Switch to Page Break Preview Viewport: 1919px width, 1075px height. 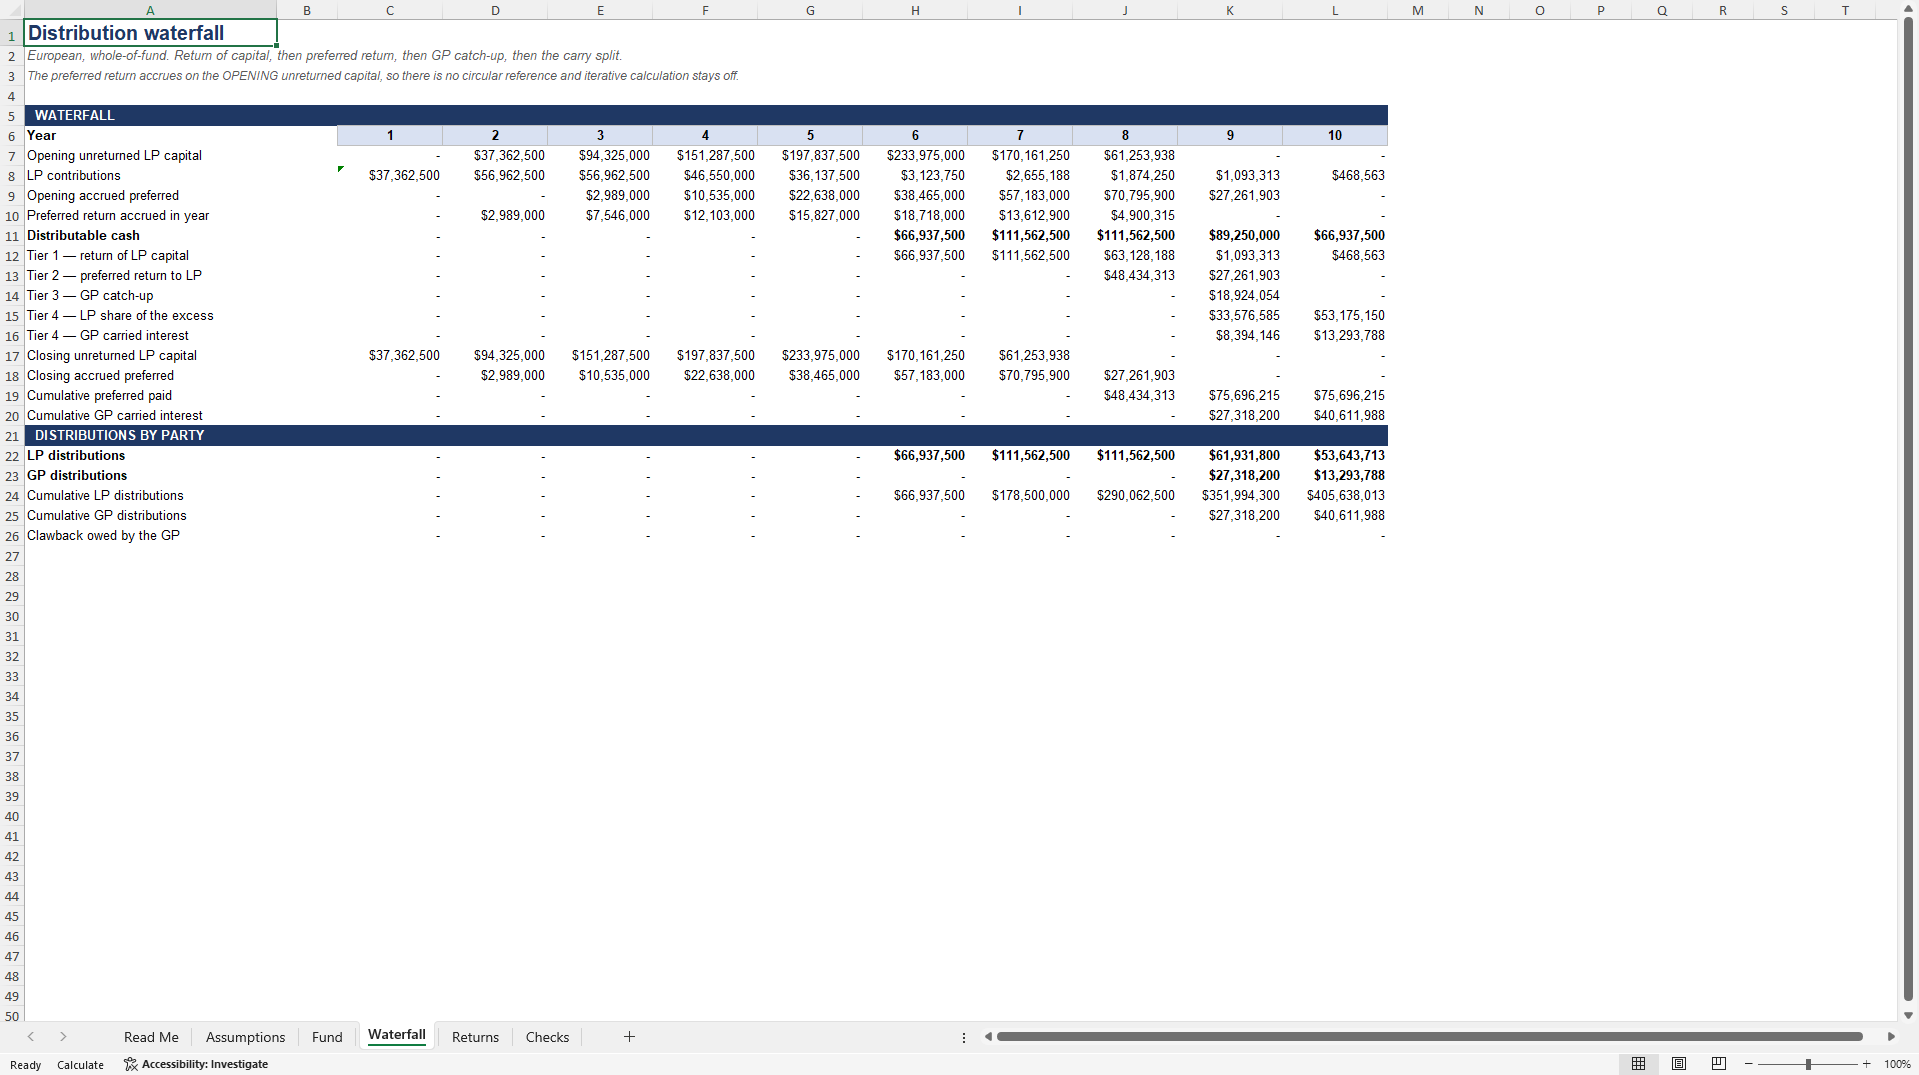(1719, 1064)
